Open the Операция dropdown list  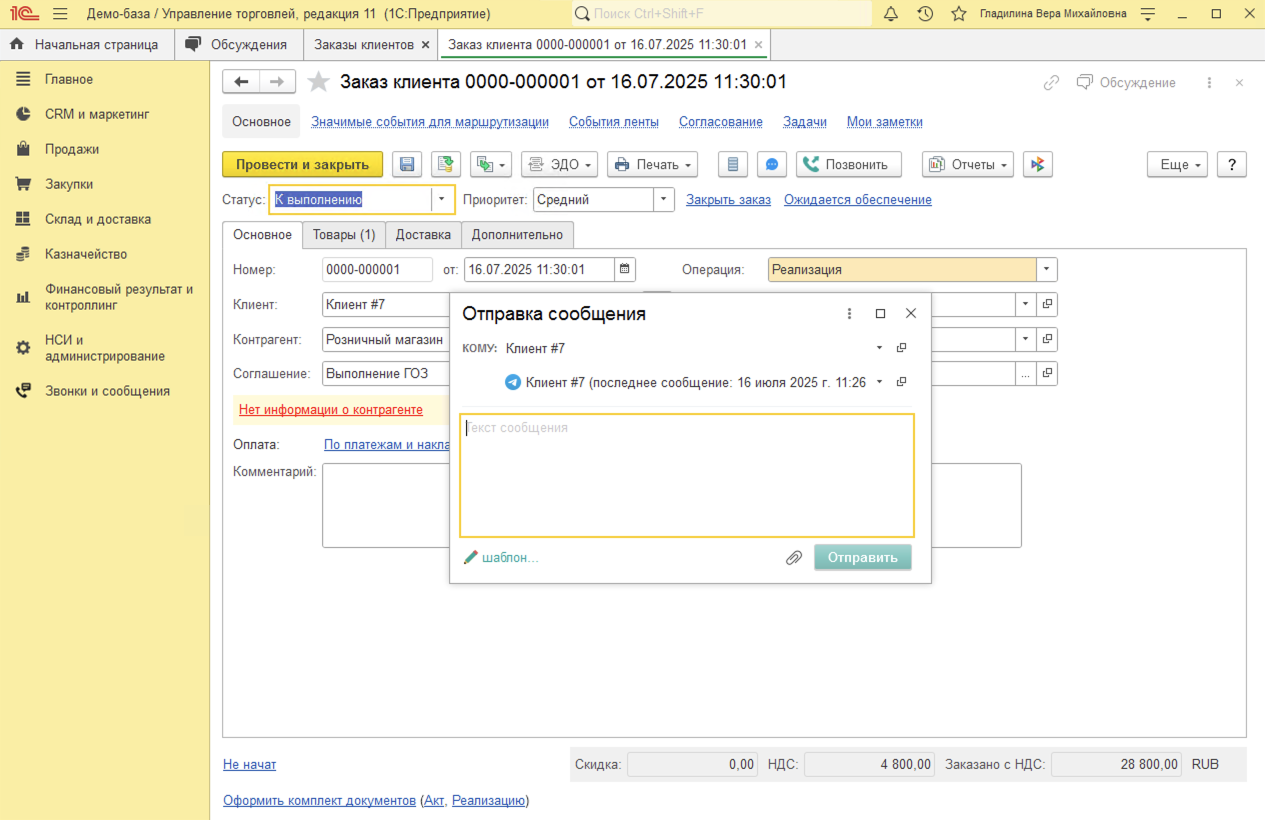(1047, 270)
